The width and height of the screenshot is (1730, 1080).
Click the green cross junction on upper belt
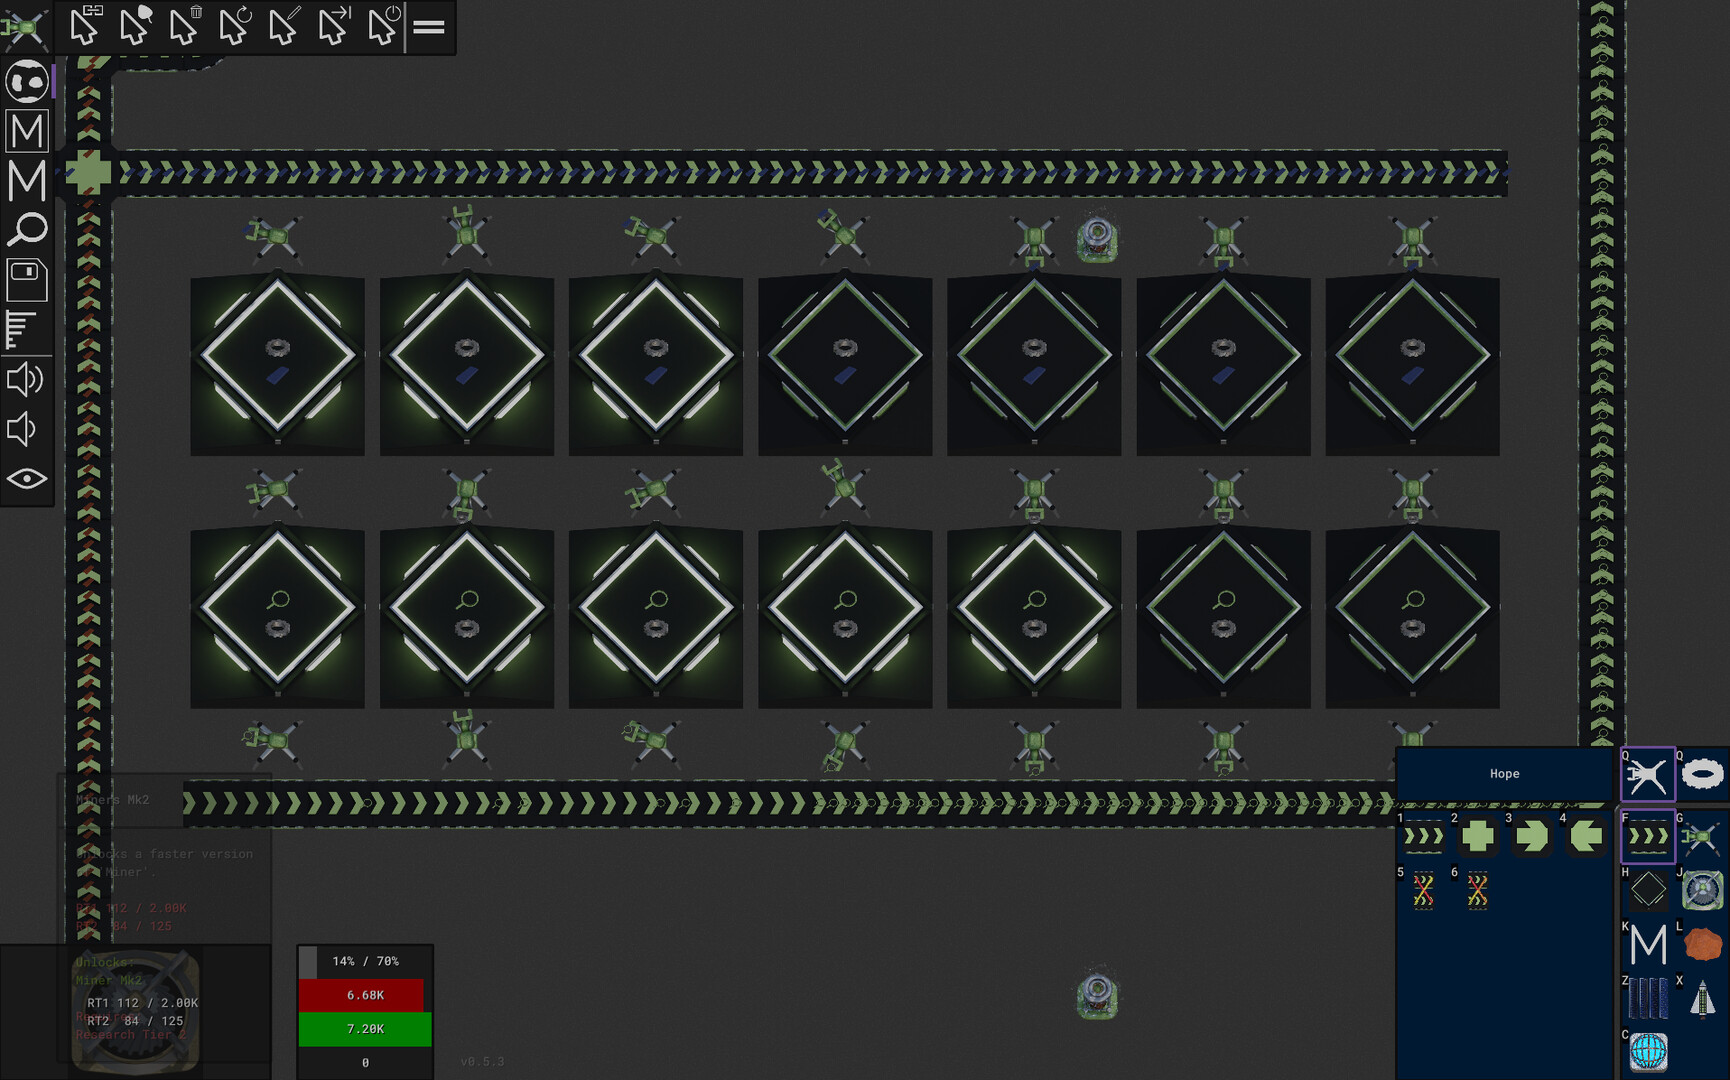89,173
